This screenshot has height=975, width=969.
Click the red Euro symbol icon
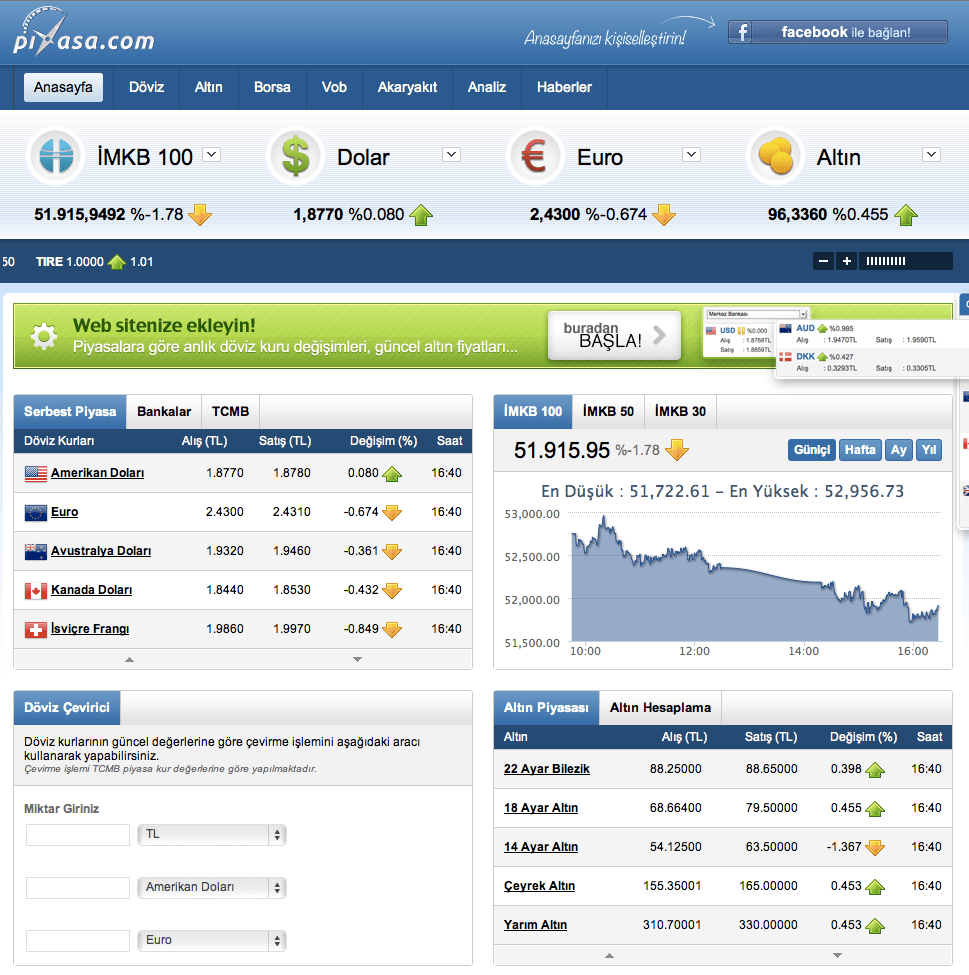click(535, 157)
